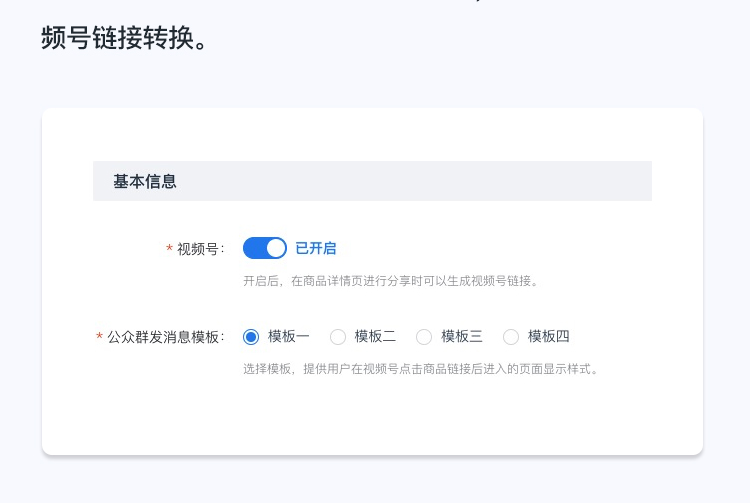Click the 已开启 status text
750x503 pixels.
click(316, 248)
